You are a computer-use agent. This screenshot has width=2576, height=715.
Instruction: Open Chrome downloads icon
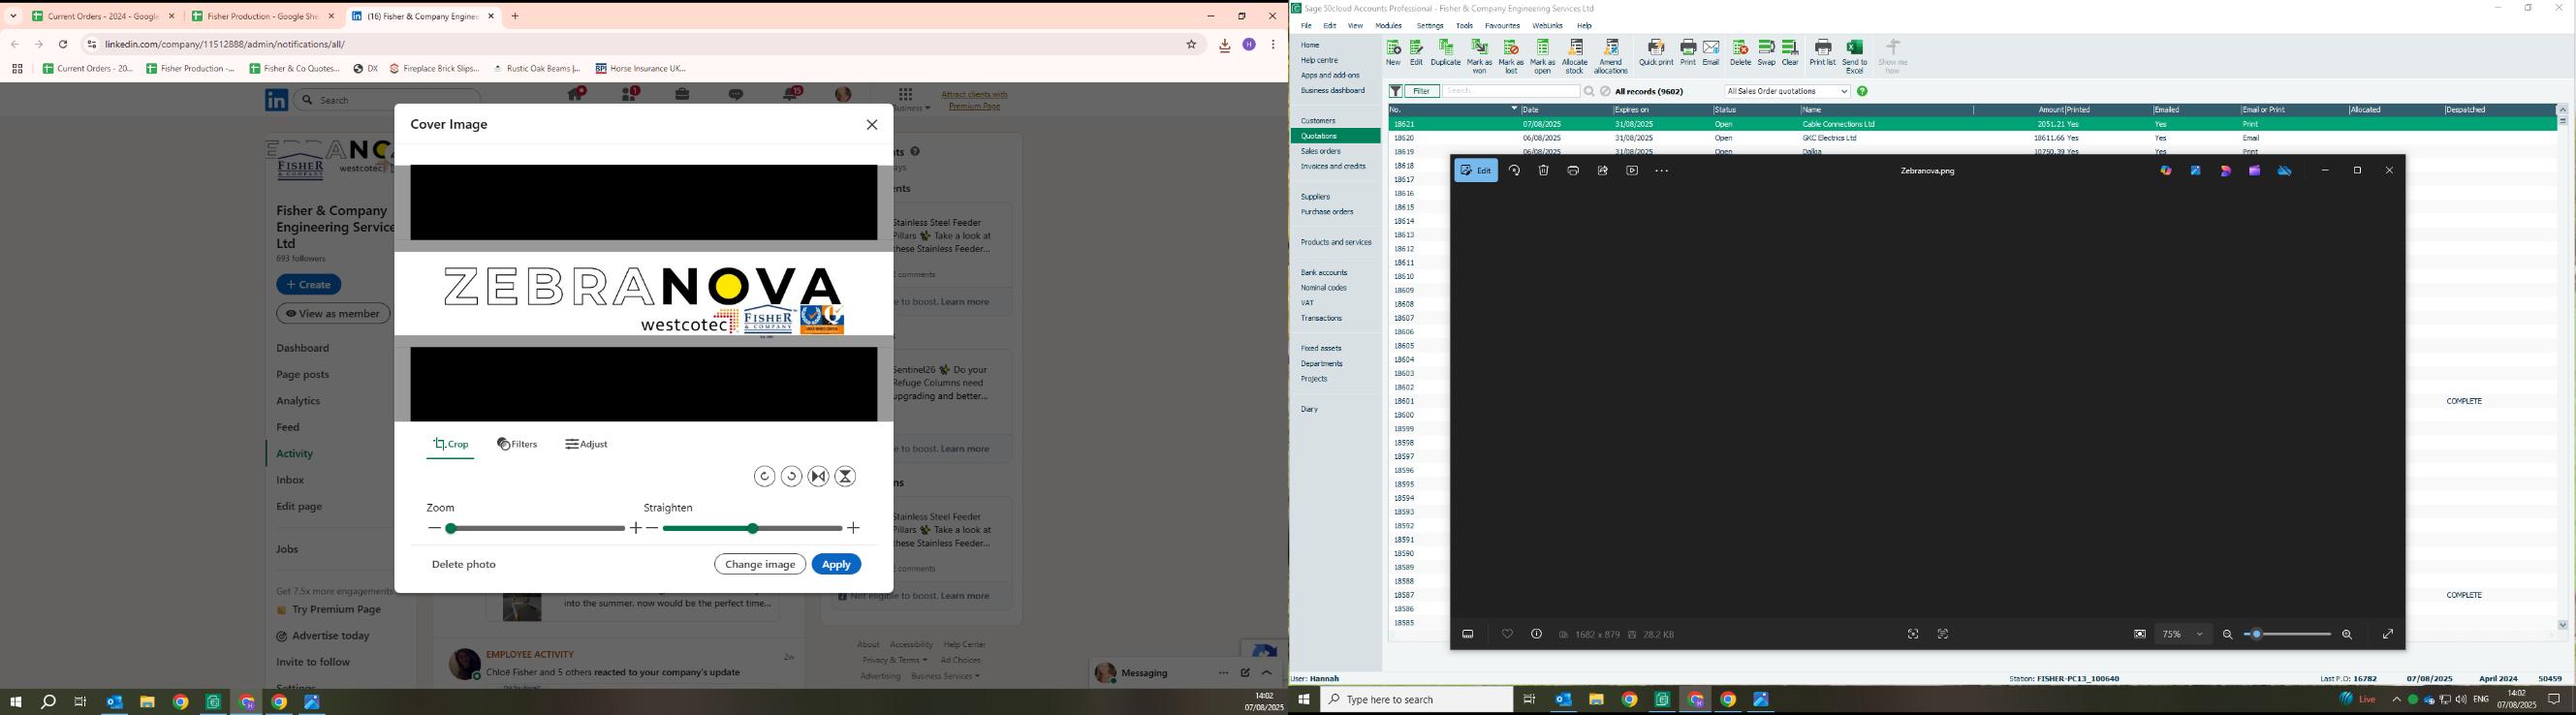click(x=1225, y=45)
